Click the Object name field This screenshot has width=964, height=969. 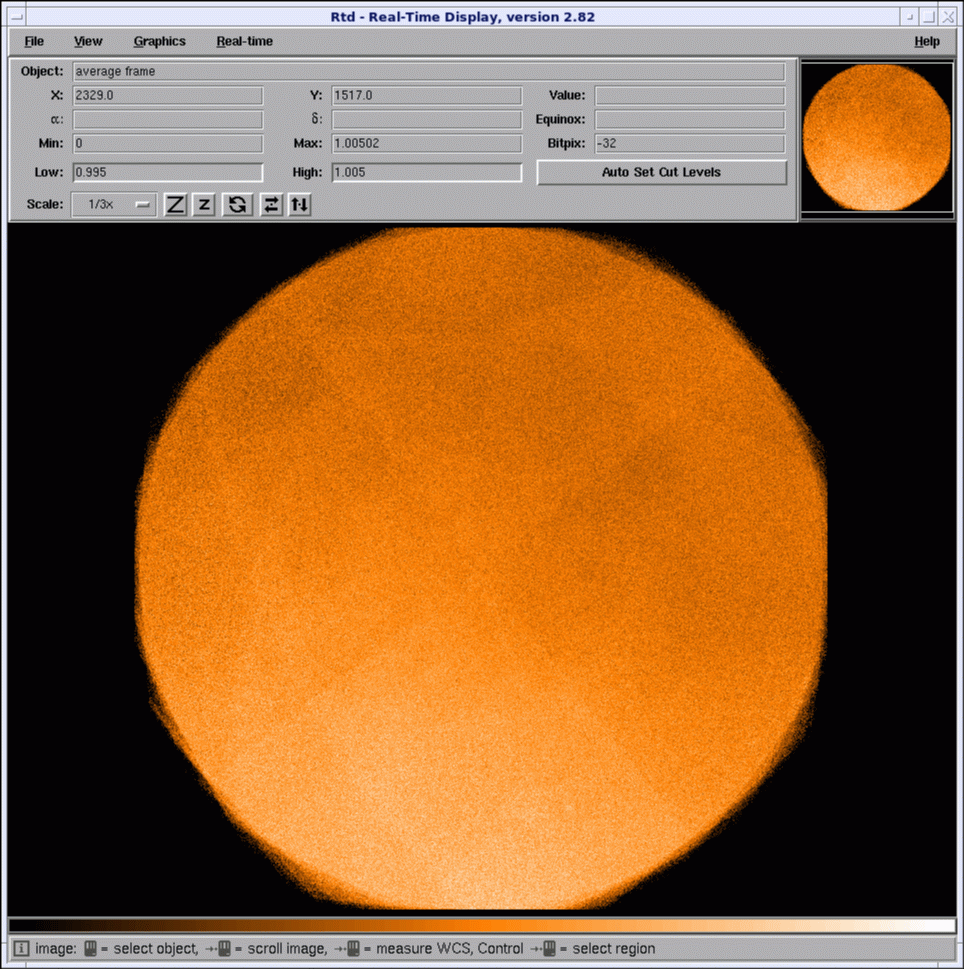pos(429,72)
